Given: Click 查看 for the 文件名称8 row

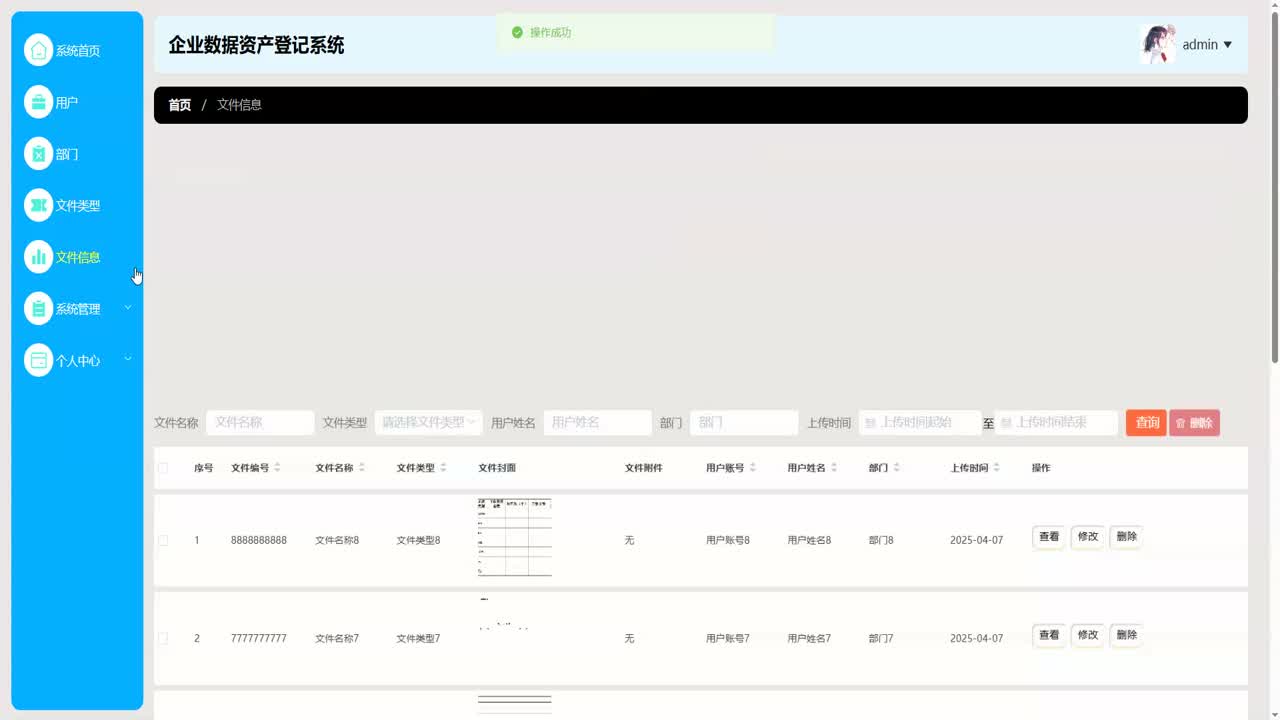Looking at the screenshot, I should pos(1048,537).
